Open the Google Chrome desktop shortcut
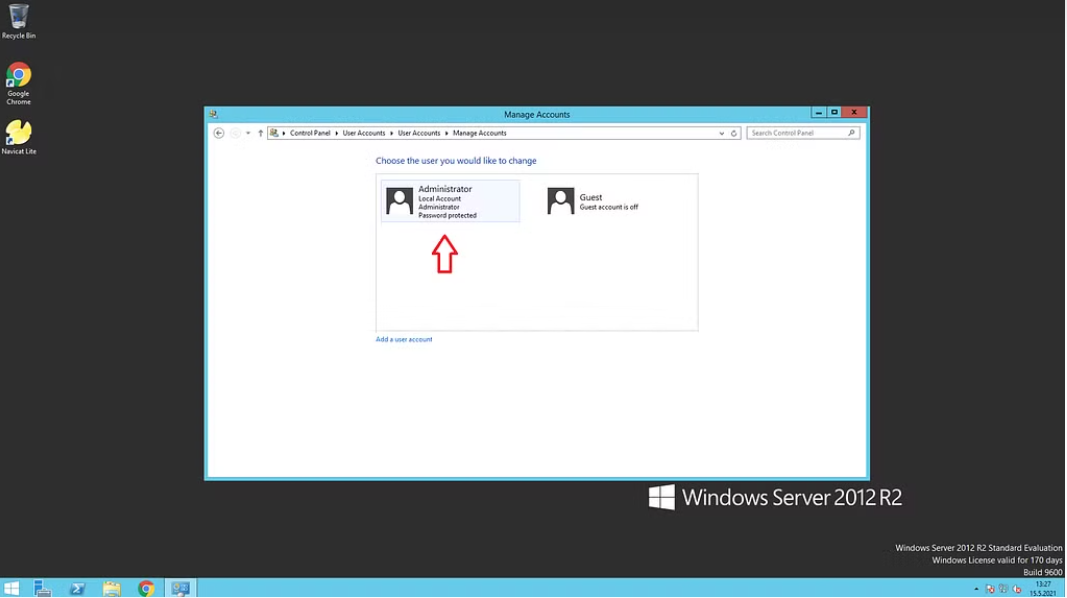Image resolution: width=1067 pixels, height=598 pixels. coord(18,84)
